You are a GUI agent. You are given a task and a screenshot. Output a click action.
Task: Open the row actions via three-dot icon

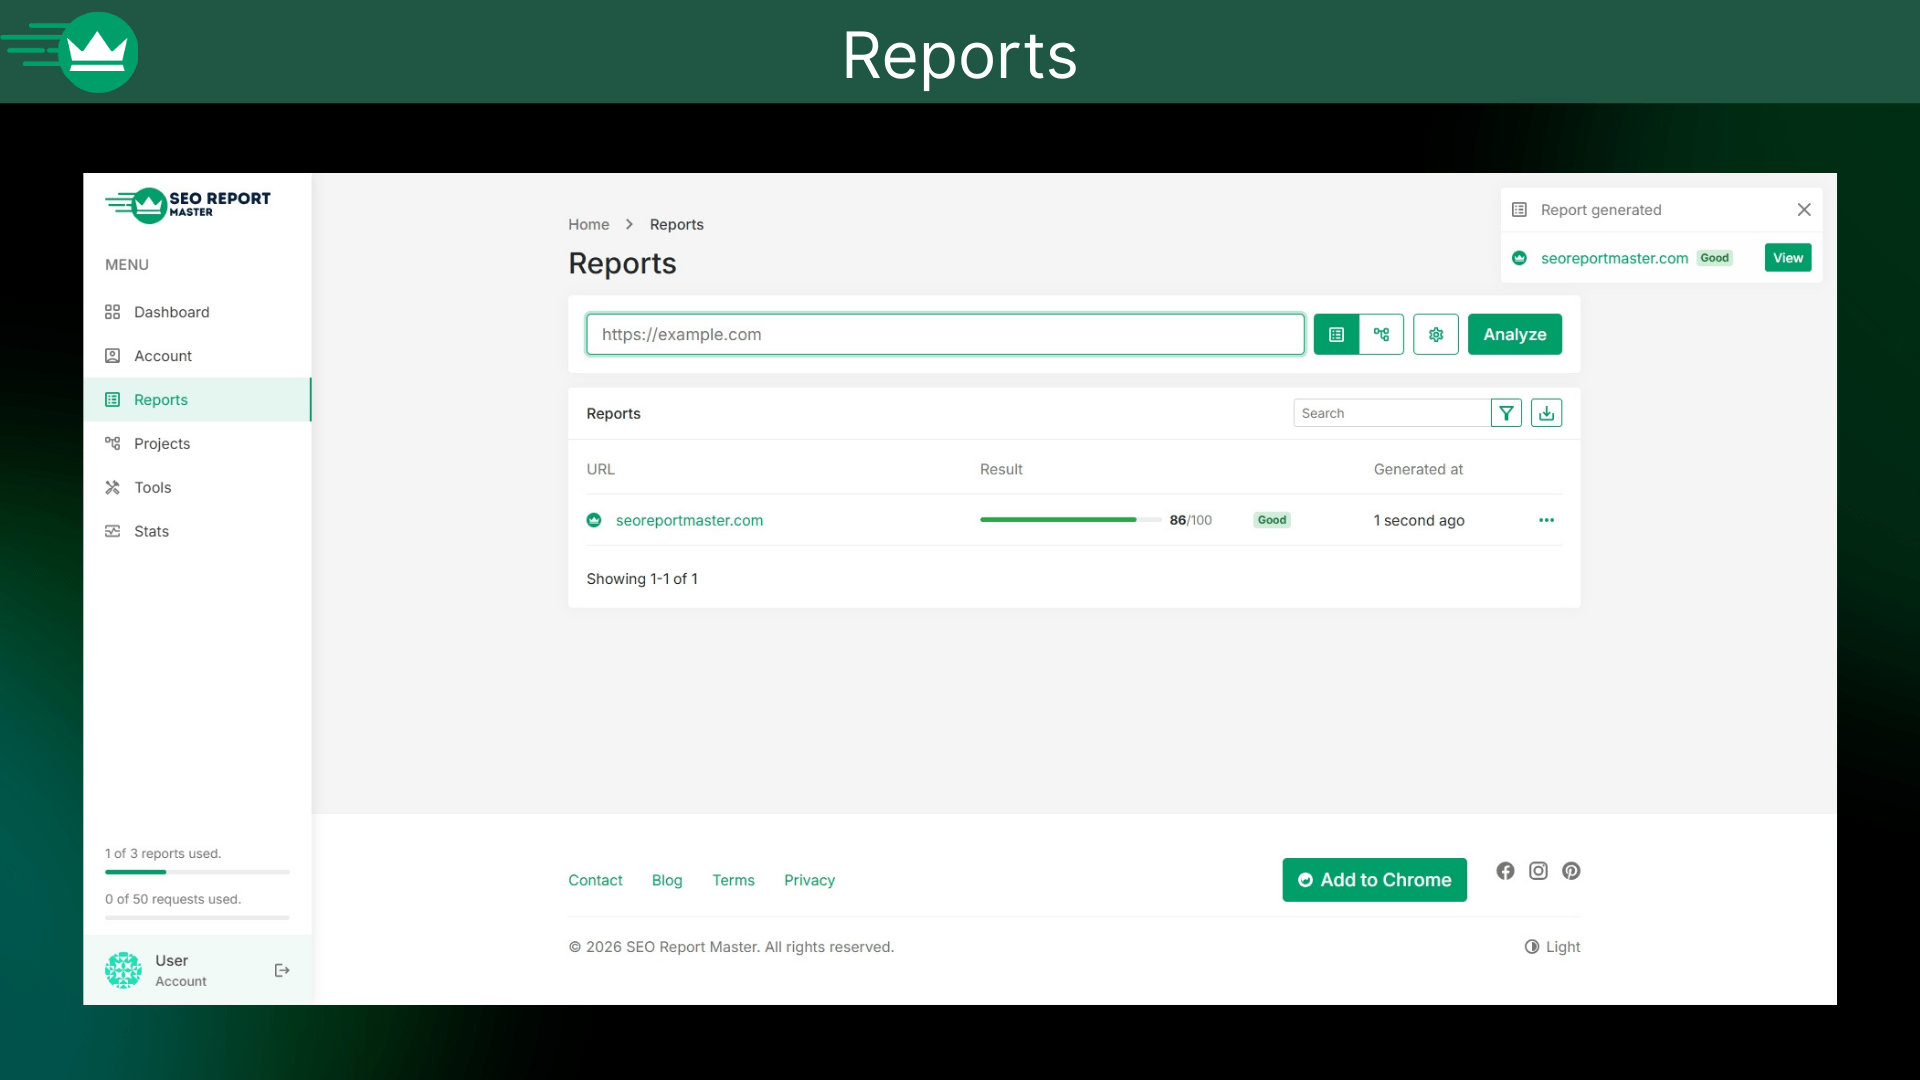pos(1546,520)
